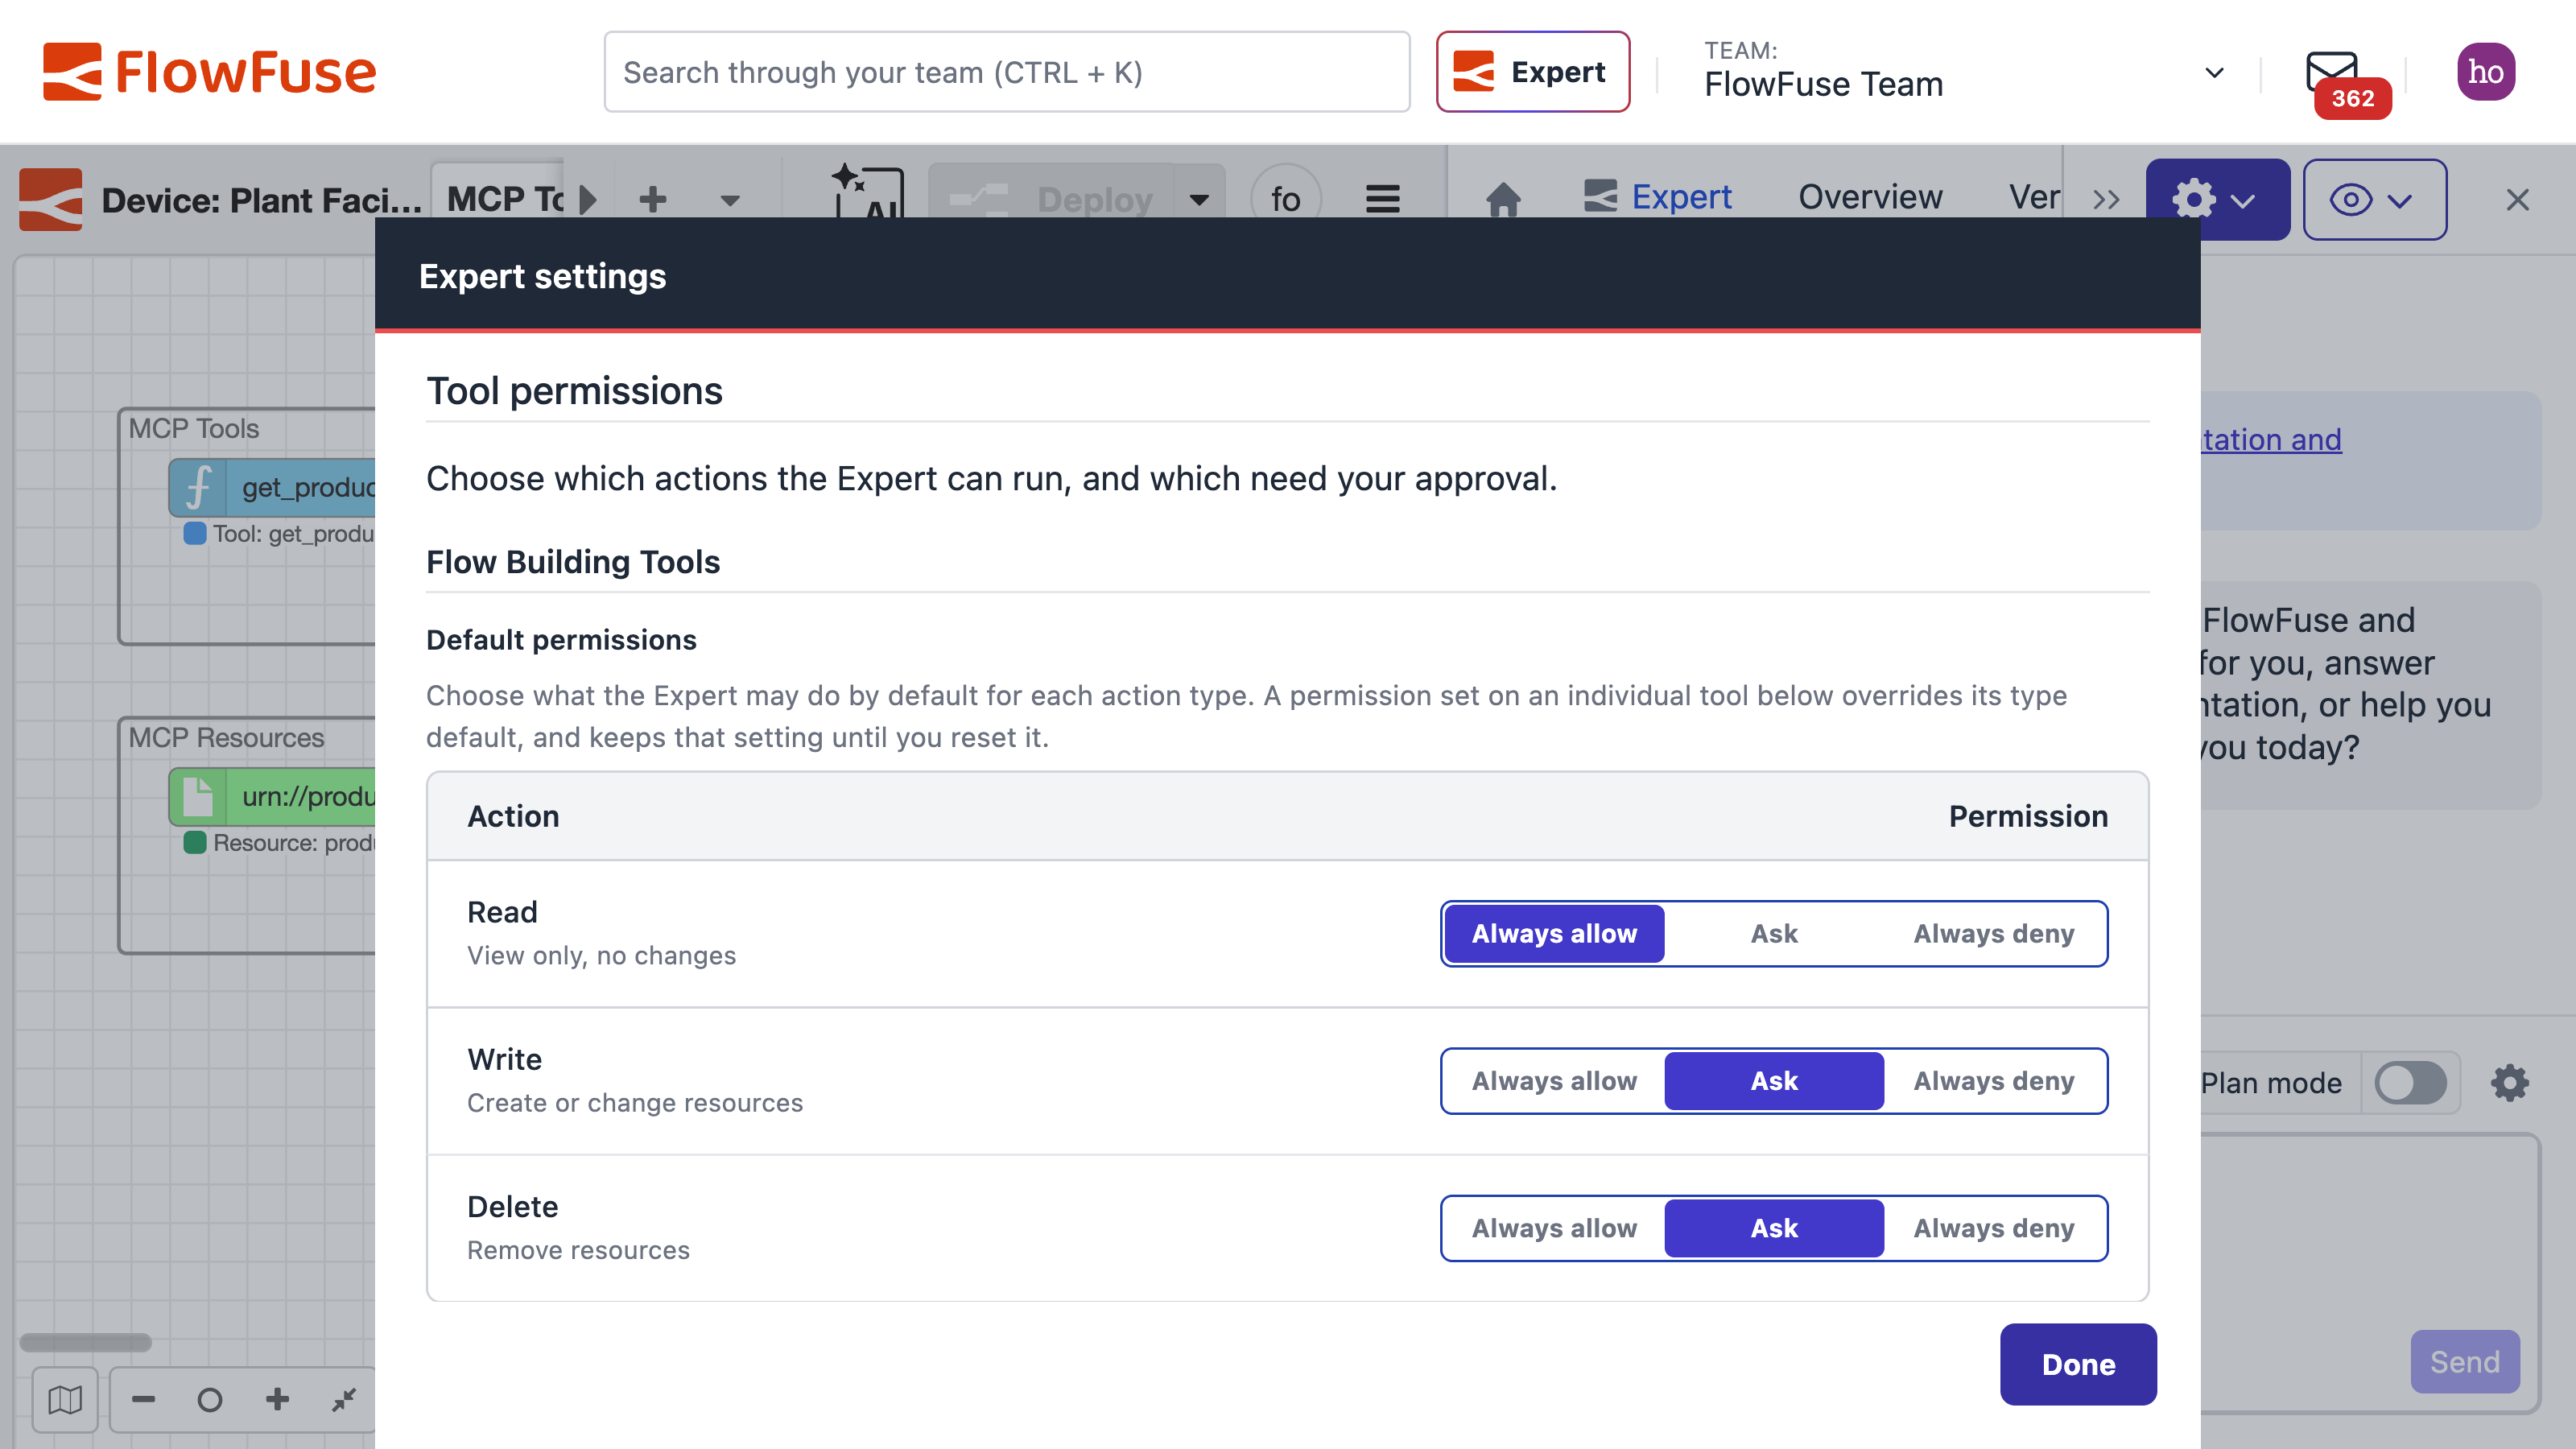Click the MCP Tools group label
Viewport: 2576px width, 1449px height.
(193, 428)
